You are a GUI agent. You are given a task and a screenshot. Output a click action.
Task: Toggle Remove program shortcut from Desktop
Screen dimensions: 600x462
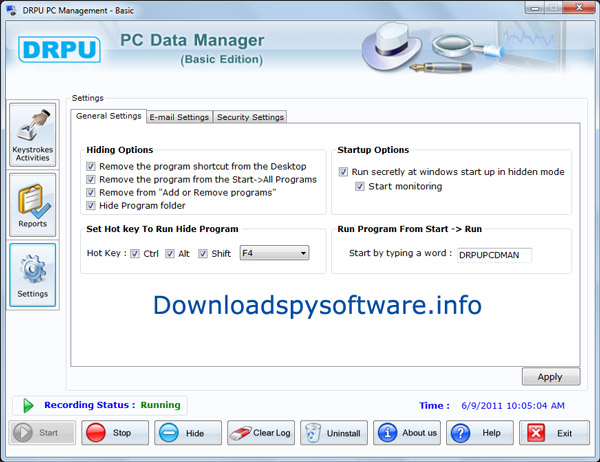coord(91,167)
